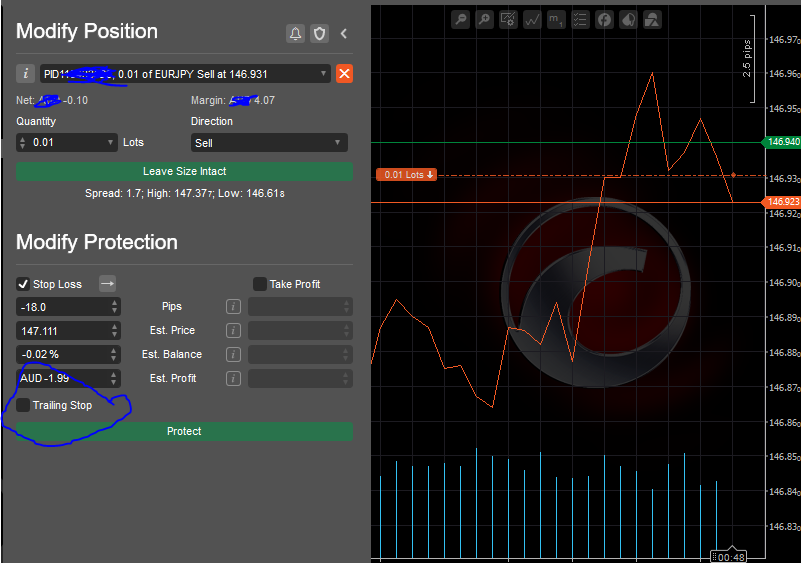801x563 pixels.
Task: Open the chart color options icon
Action: pyautogui.click(x=628, y=20)
